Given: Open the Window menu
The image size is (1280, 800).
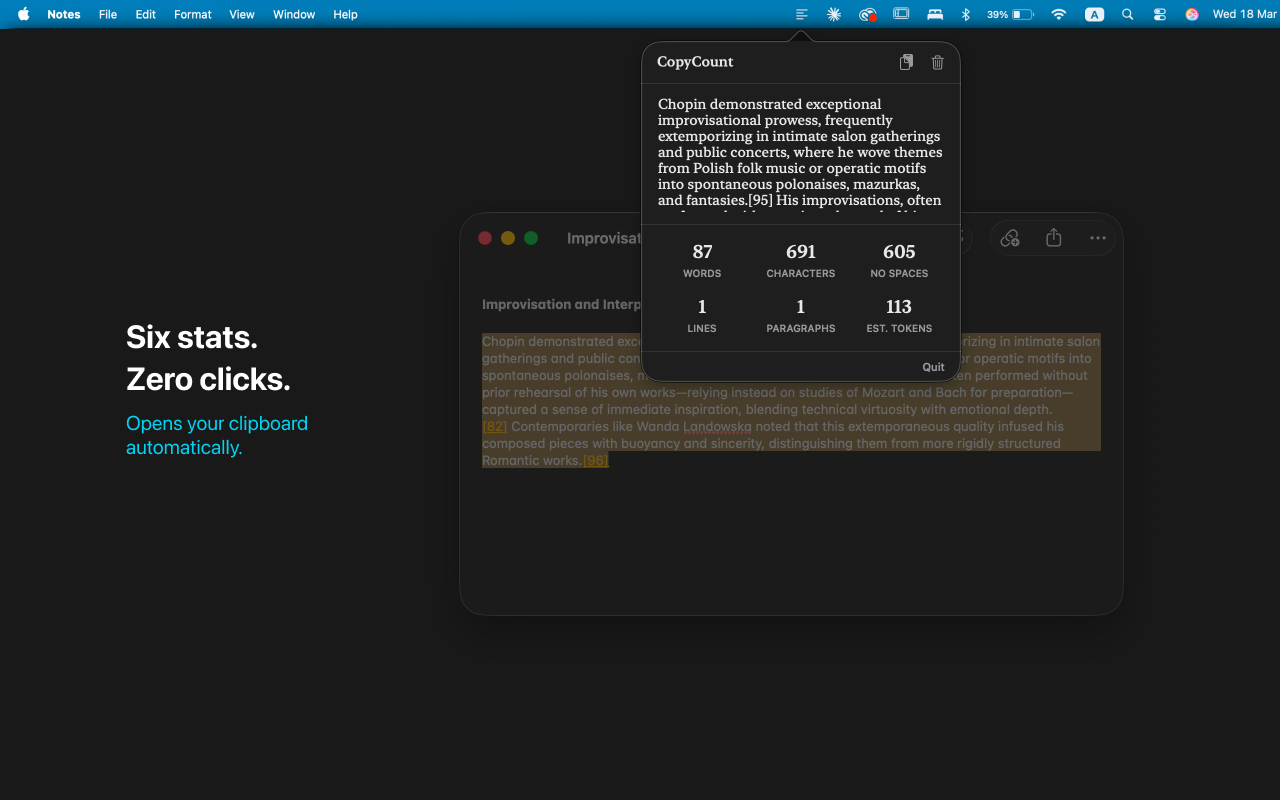Looking at the screenshot, I should [294, 14].
